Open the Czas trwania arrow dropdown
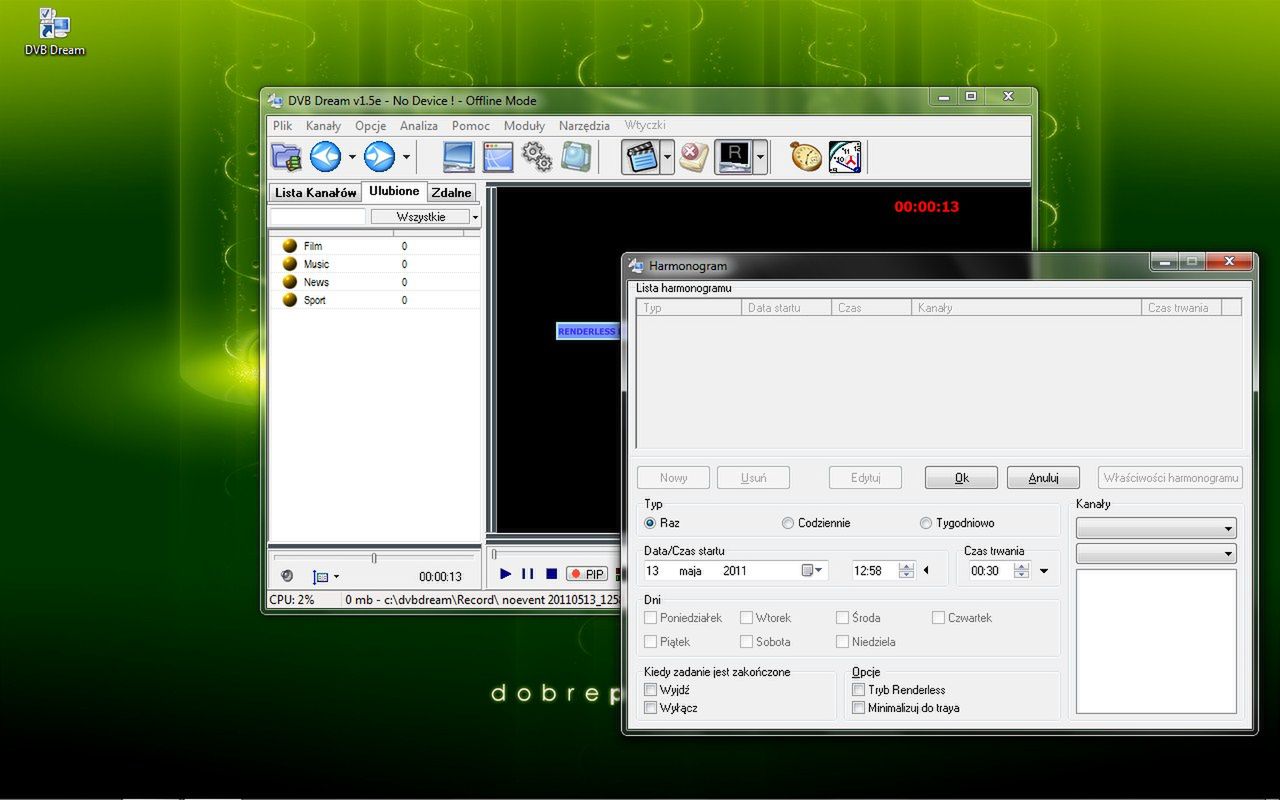Image resolution: width=1280 pixels, height=800 pixels. 1044,571
